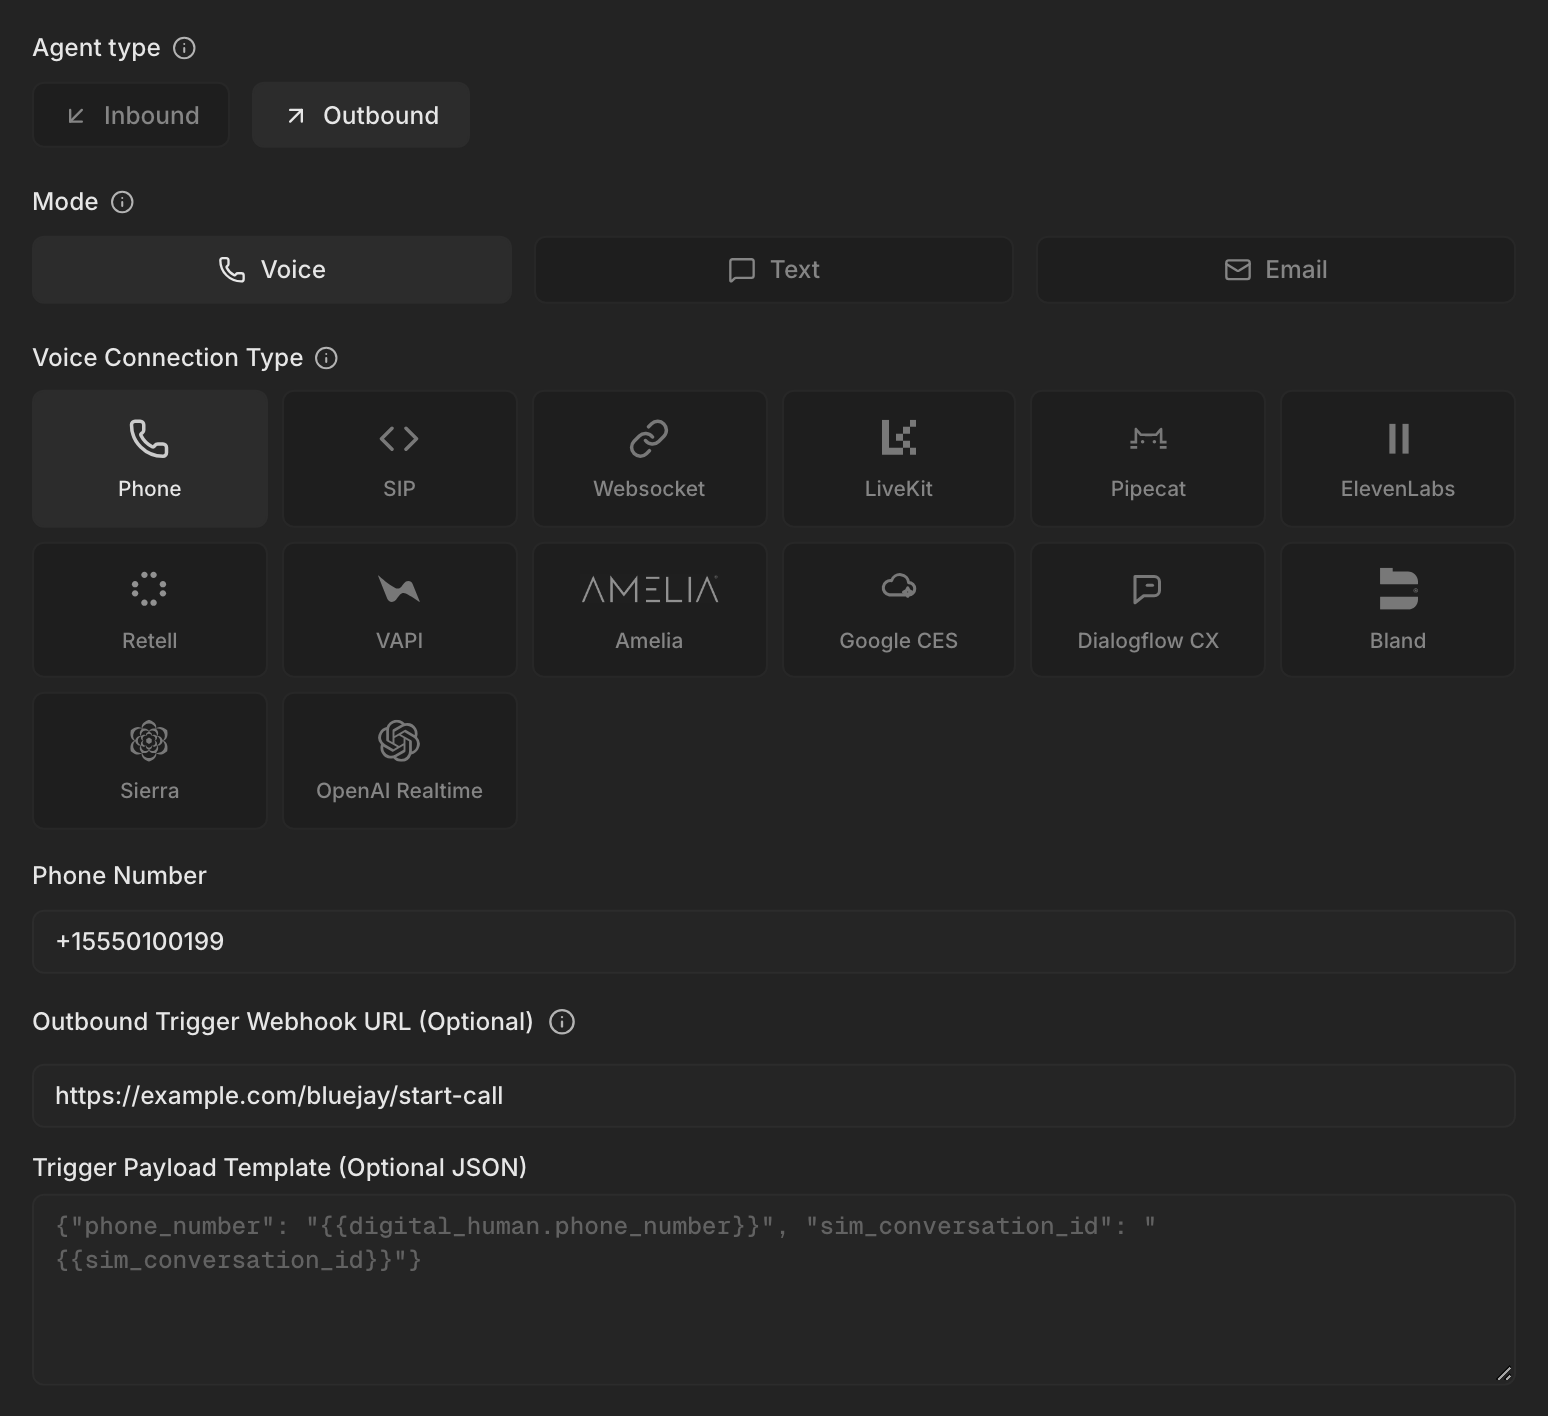Pick the Bland logo icon

coord(1398,589)
